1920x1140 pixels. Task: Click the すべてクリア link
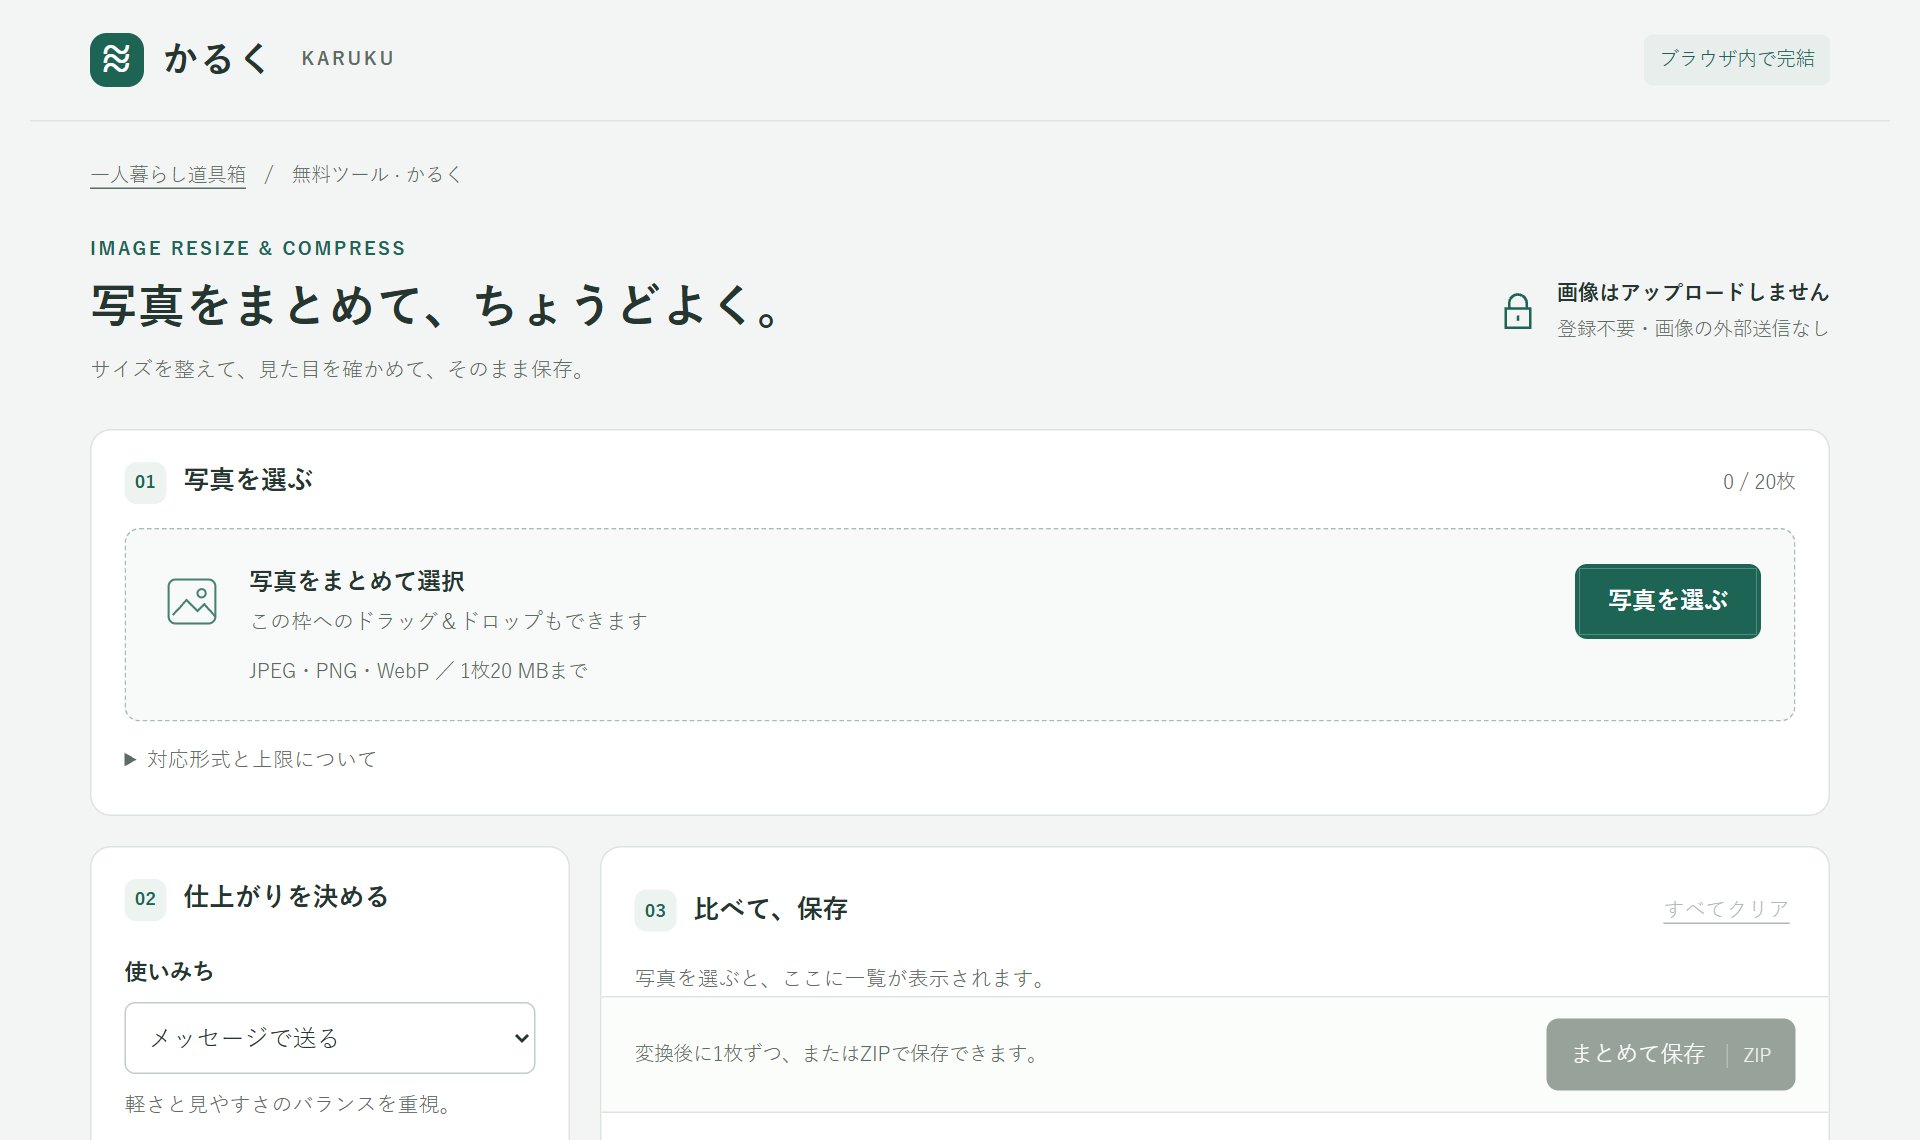click(x=1726, y=909)
